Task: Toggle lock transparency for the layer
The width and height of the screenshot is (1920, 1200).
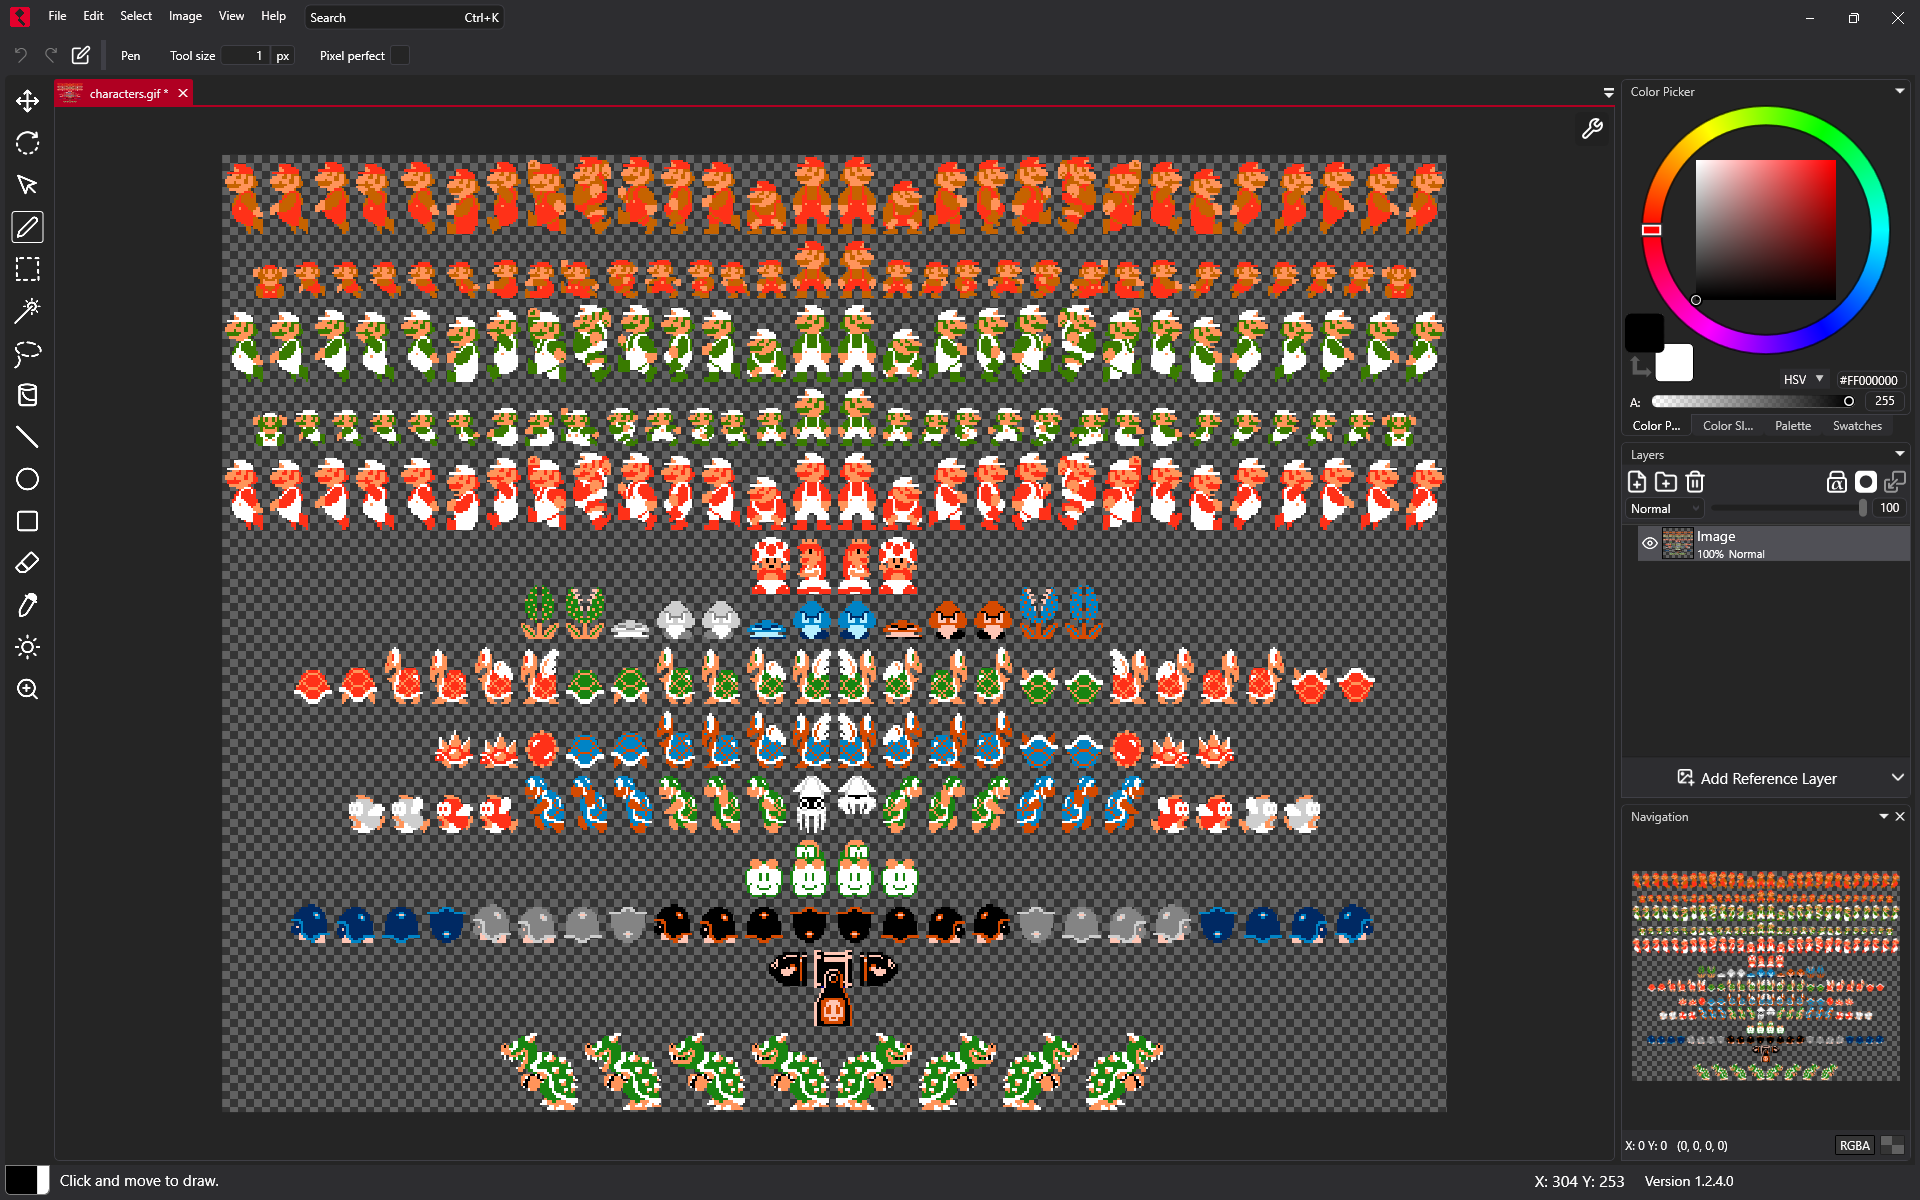Action: [x=1836, y=482]
